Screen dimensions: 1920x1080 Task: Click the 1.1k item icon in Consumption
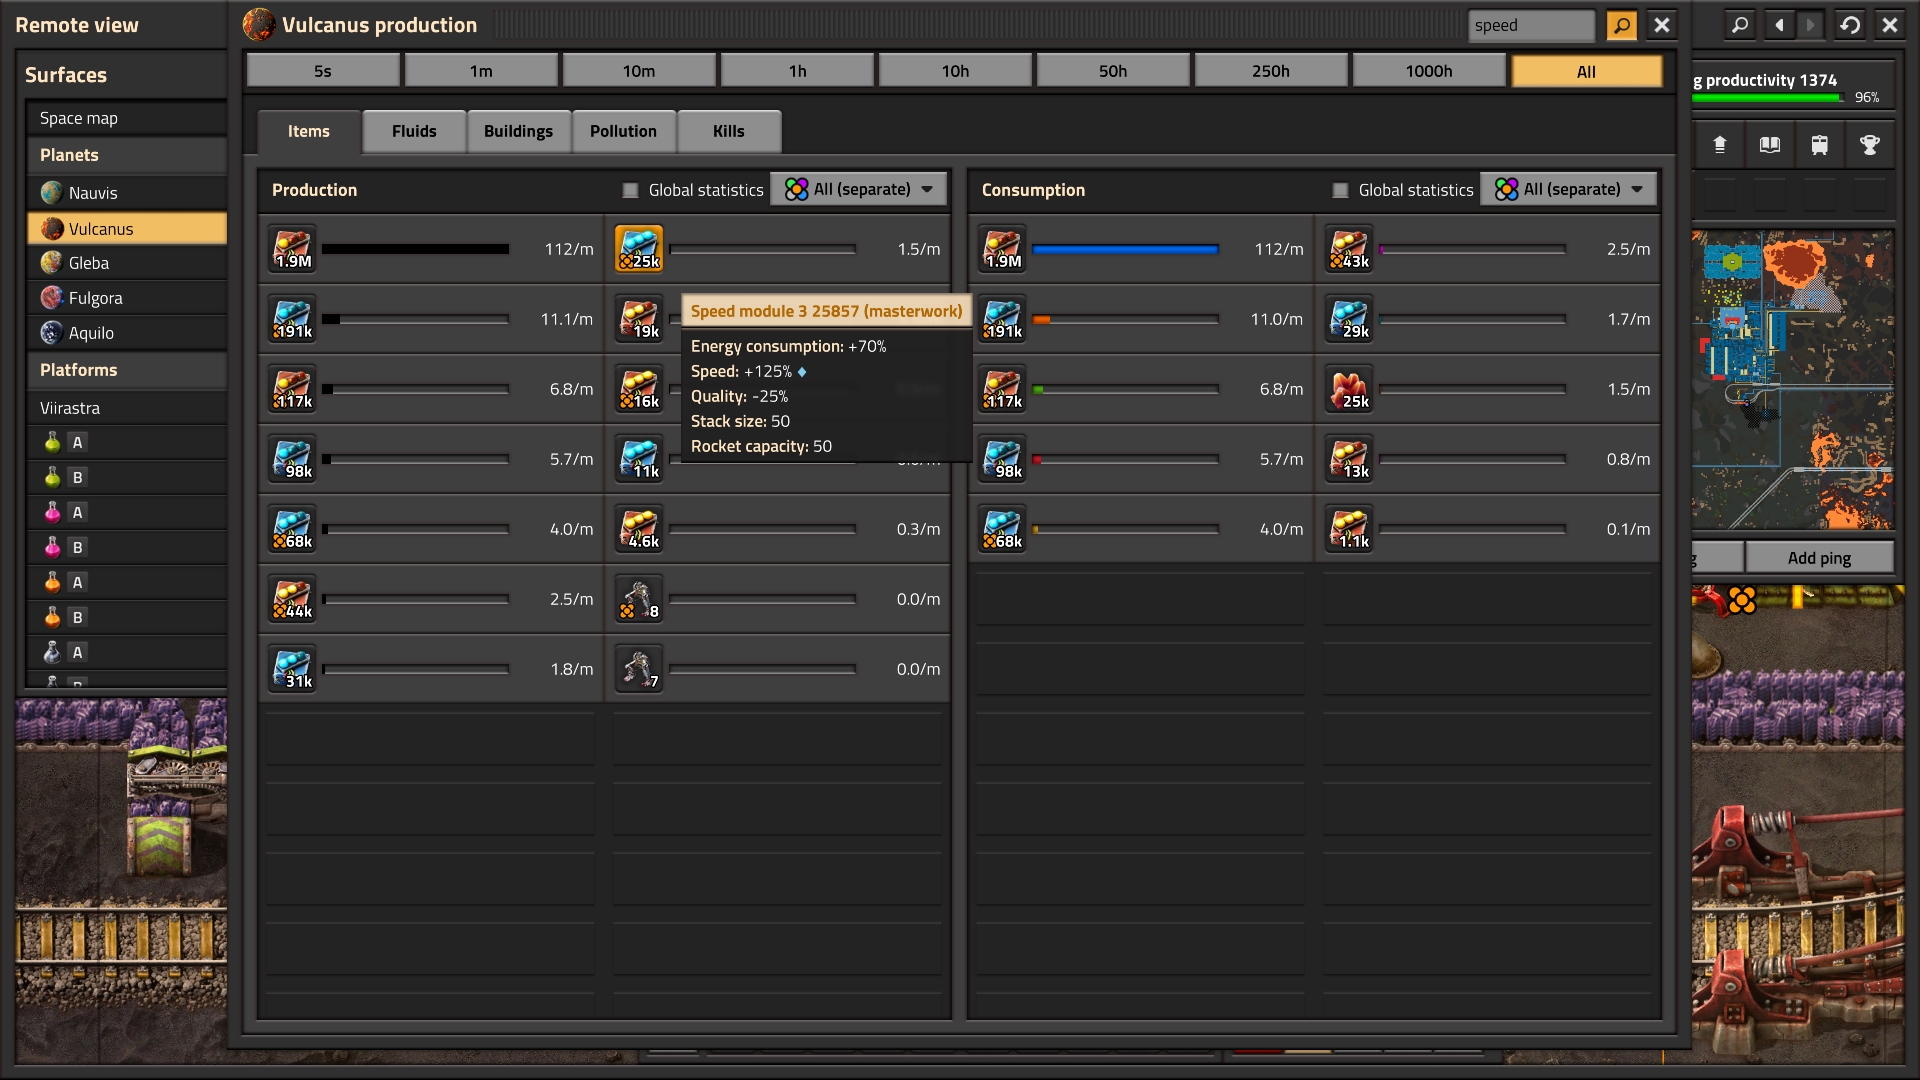pyautogui.click(x=1349, y=529)
